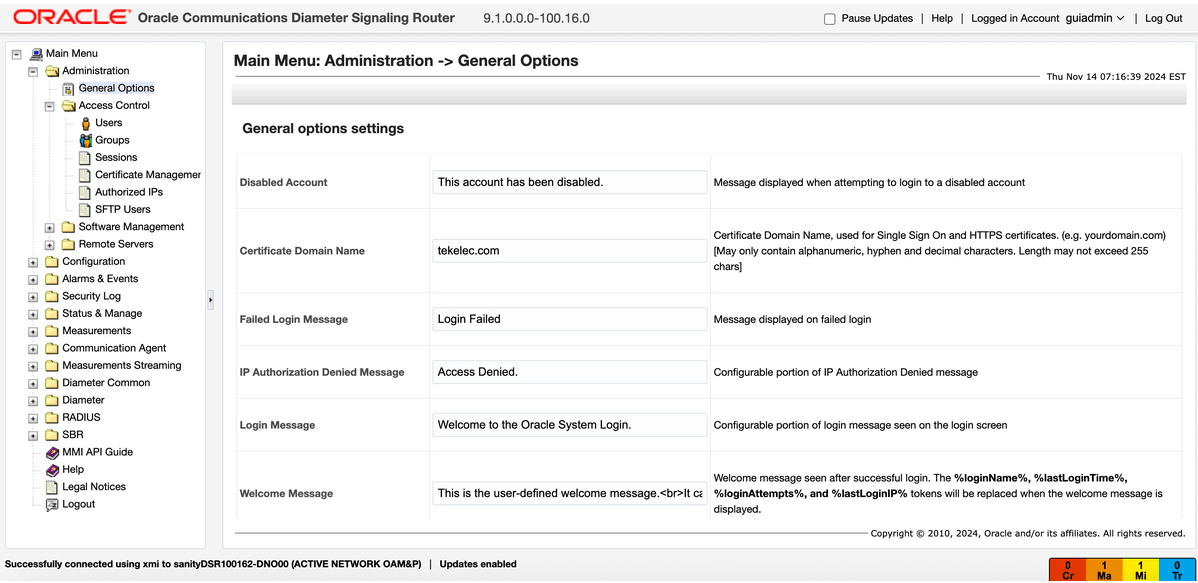
Task: Click the Disabled Account message field
Action: [569, 183]
